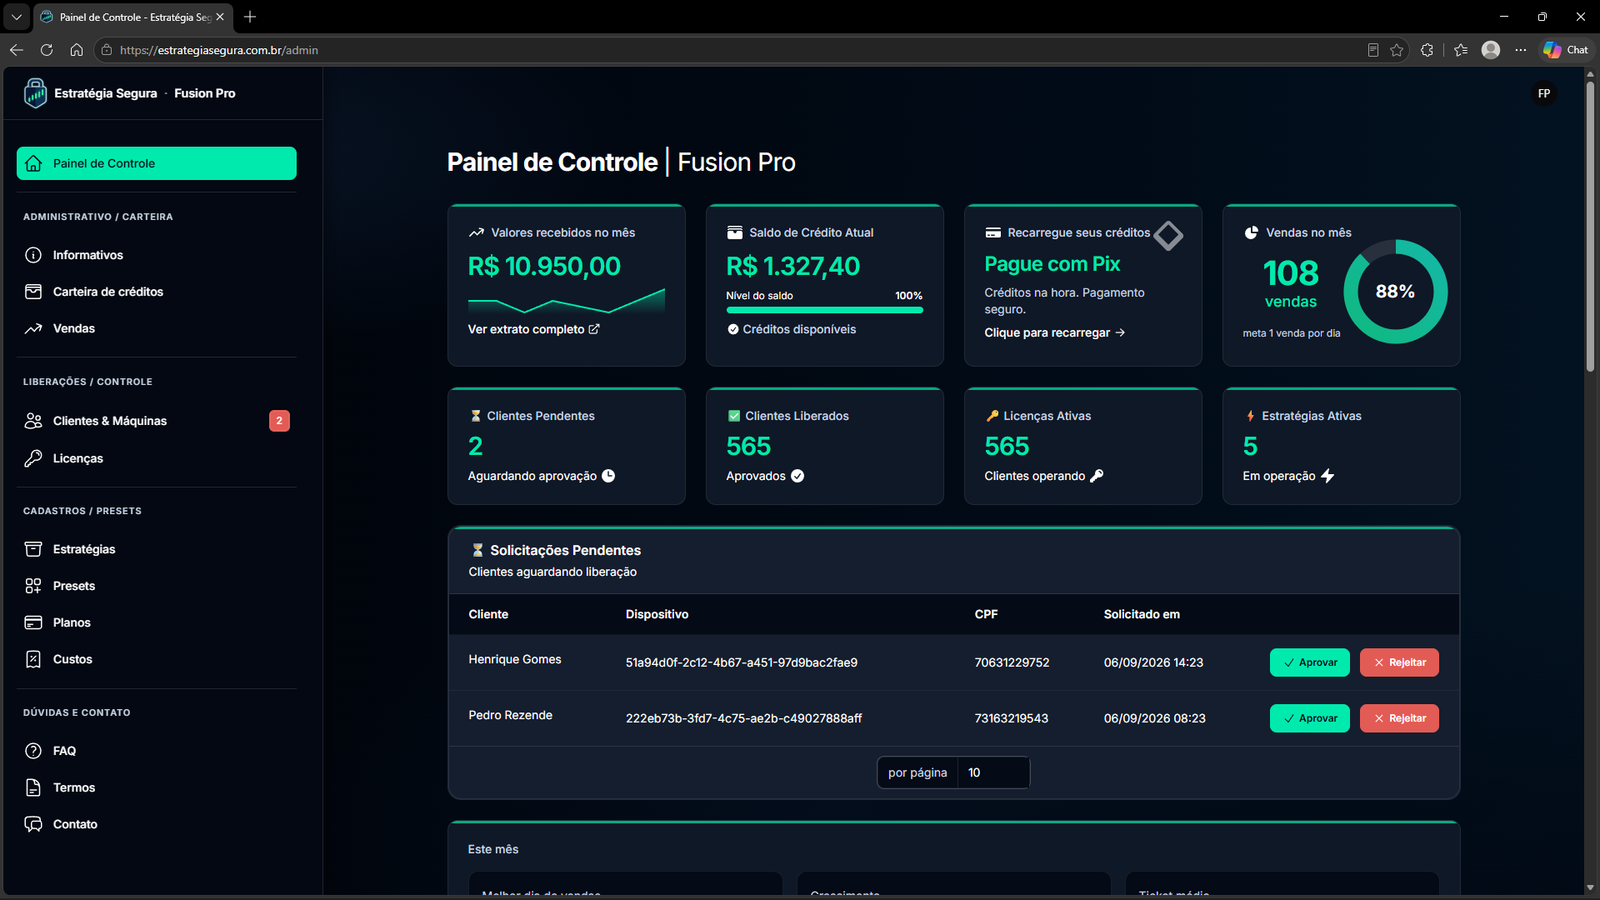1600x900 pixels.
Task: Approve Henrique Gomes request
Action: tap(1310, 663)
